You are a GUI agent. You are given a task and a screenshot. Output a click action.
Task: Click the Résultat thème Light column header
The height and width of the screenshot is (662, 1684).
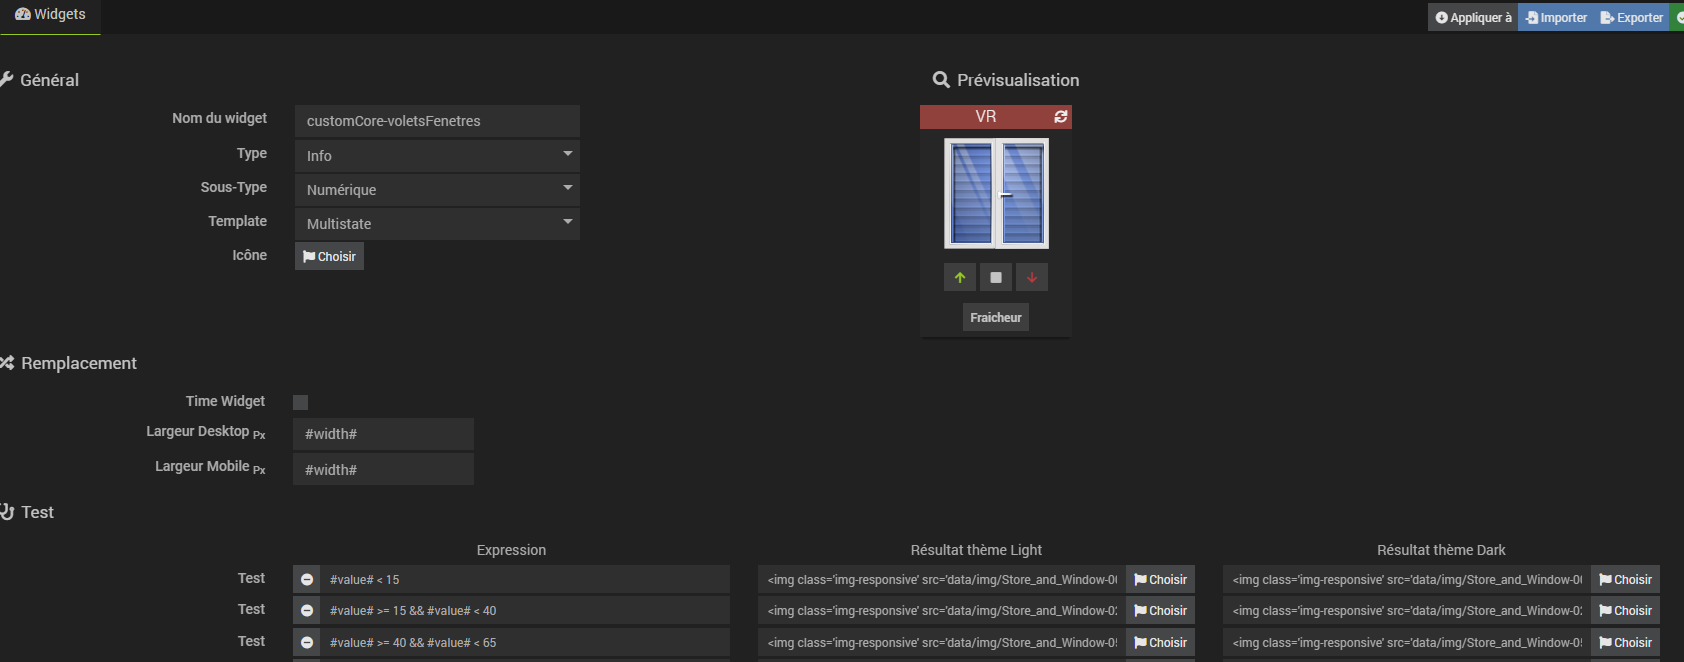click(x=976, y=550)
